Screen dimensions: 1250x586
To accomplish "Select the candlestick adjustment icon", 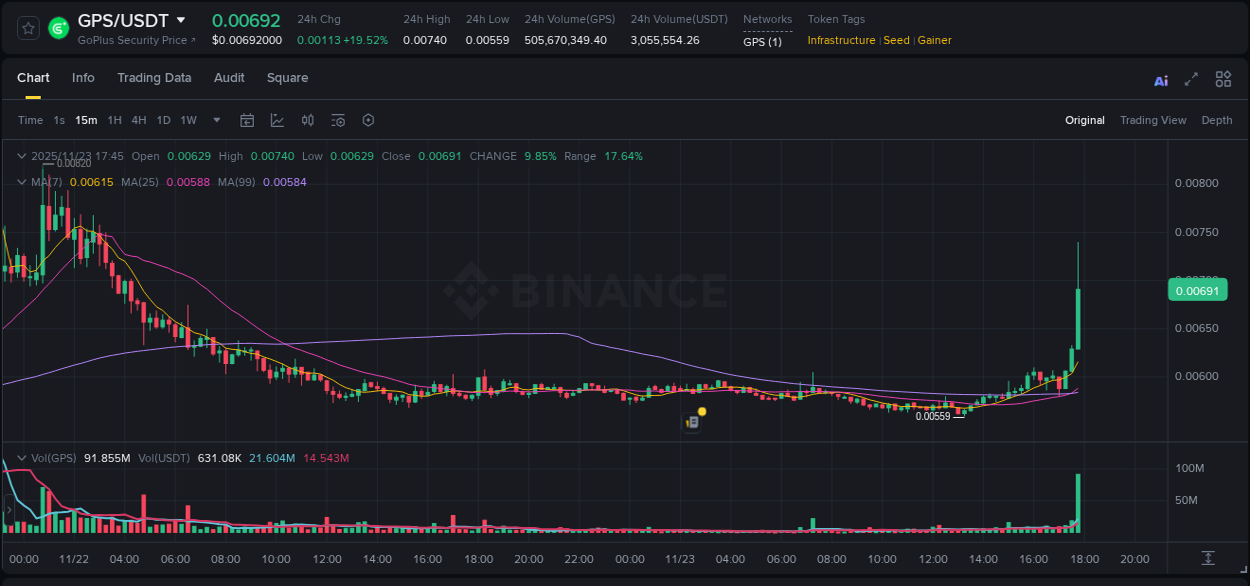I will [x=307, y=120].
